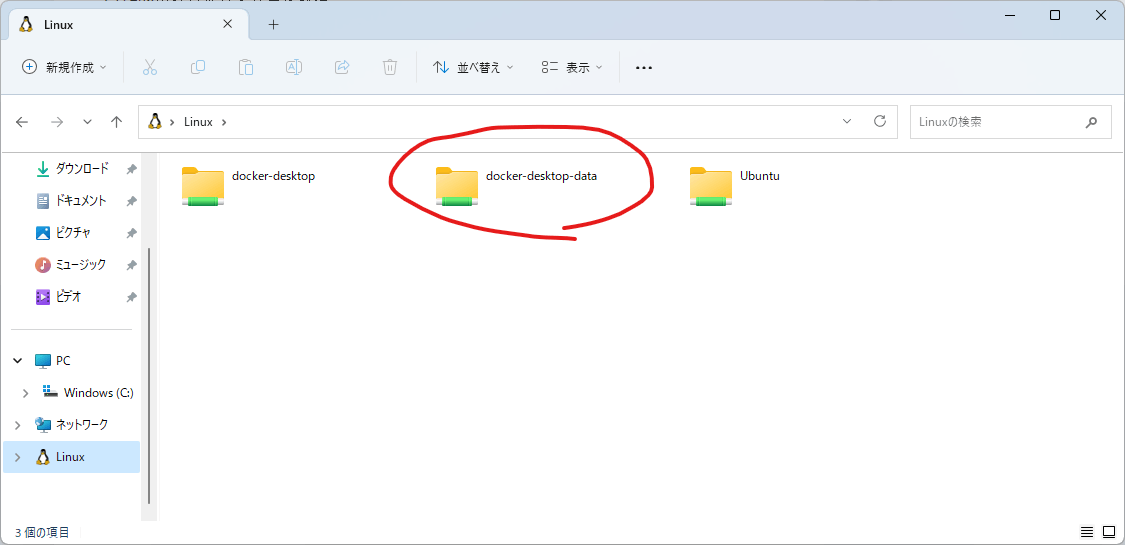Viewport: 1125px width, 545px height.
Task: Open the 表示 view dropdown
Action: click(x=572, y=67)
